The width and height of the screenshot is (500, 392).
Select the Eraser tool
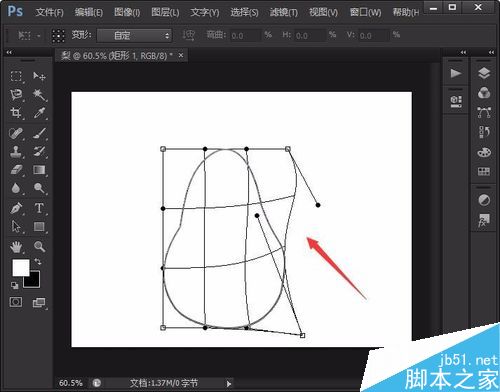pyautogui.click(x=16, y=170)
